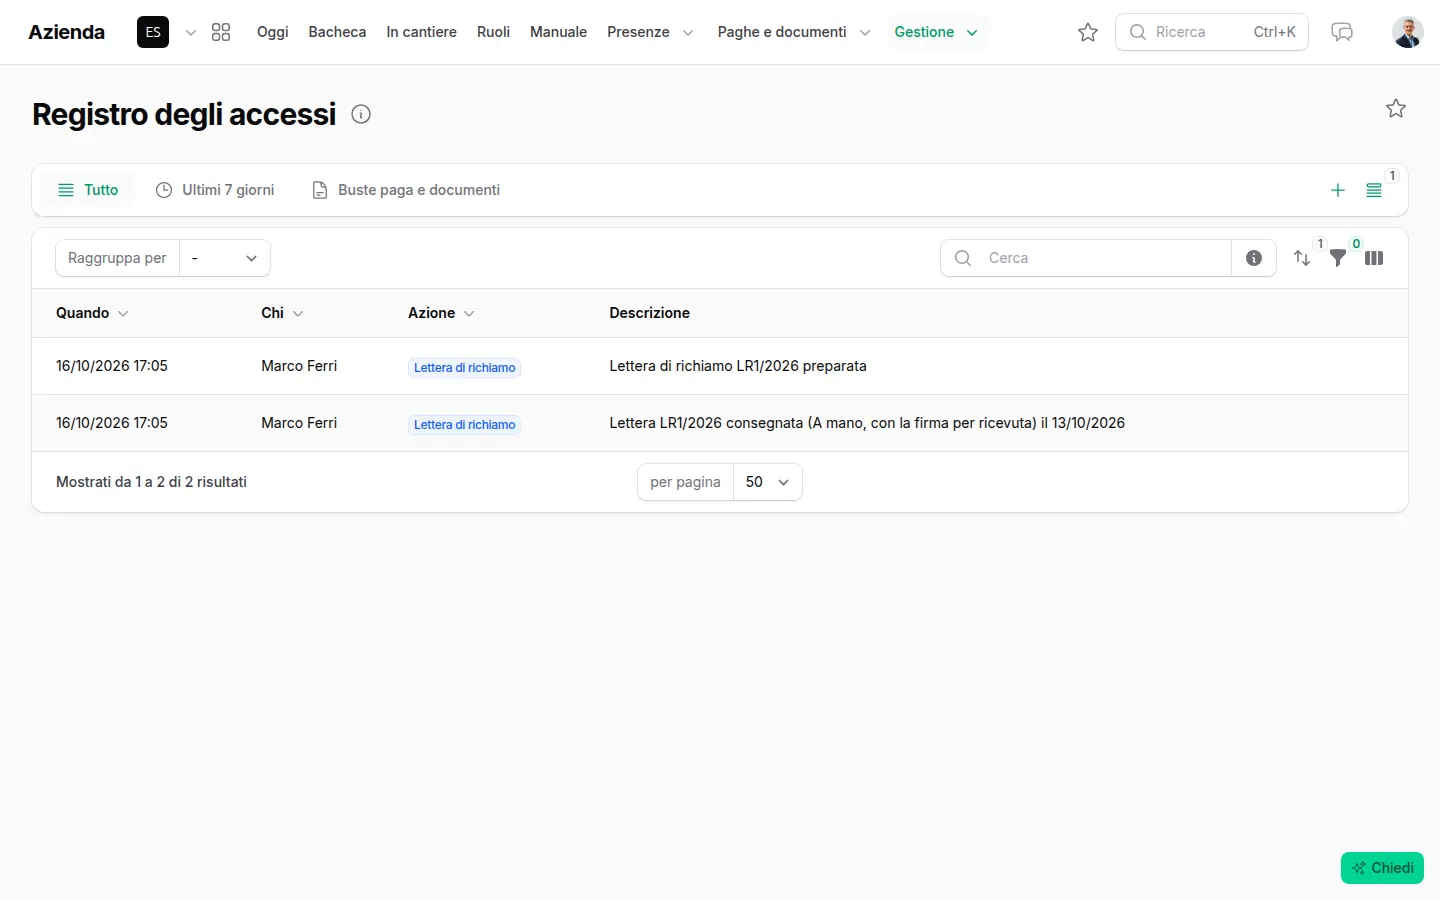The width and height of the screenshot is (1440, 900).
Task: Sort by the Chi column
Action: pyautogui.click(x=282, y=313)
